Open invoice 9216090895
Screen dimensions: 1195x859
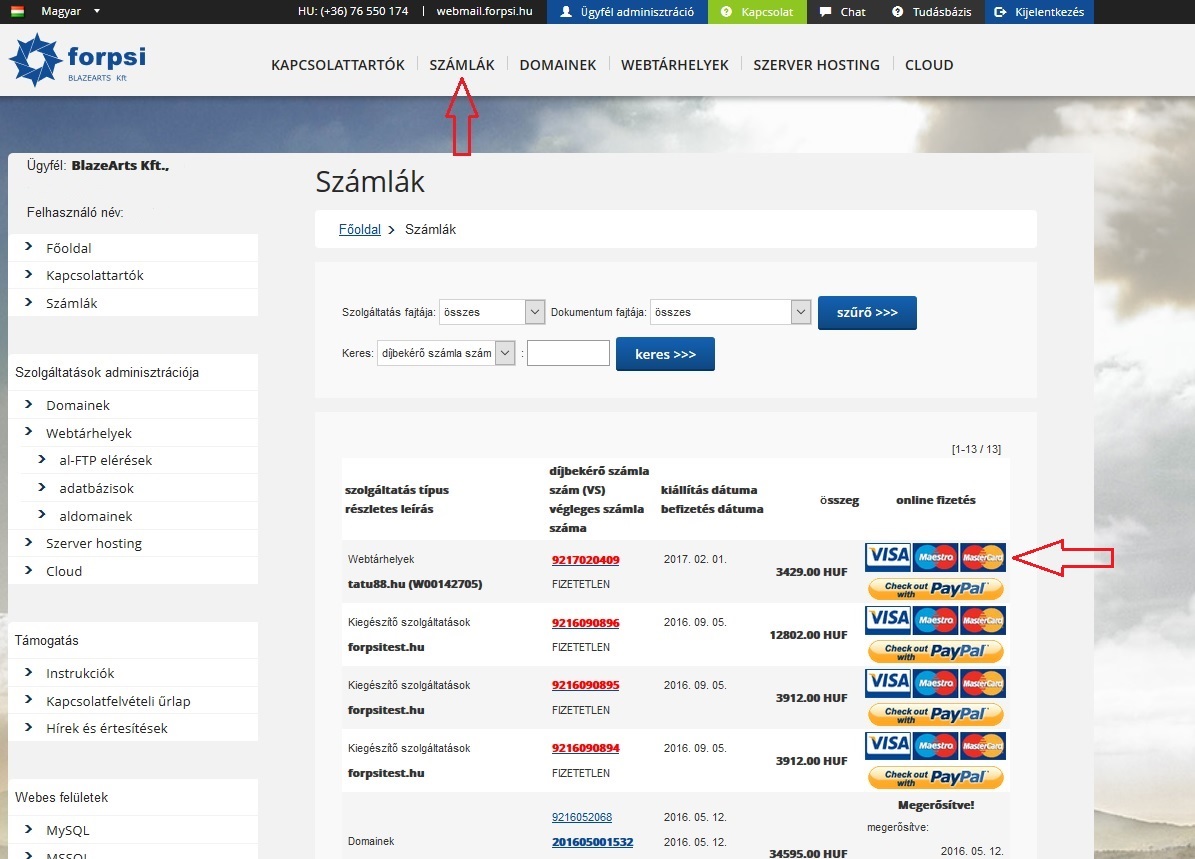tap(585, 685)
